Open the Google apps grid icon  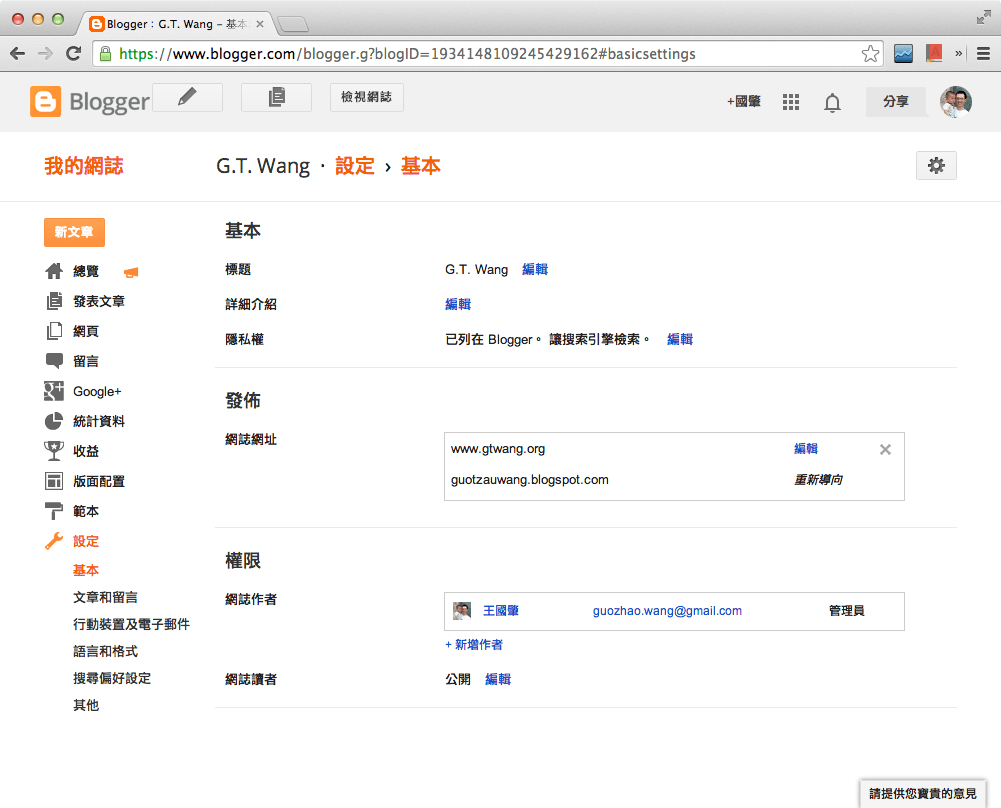(790, 102)
